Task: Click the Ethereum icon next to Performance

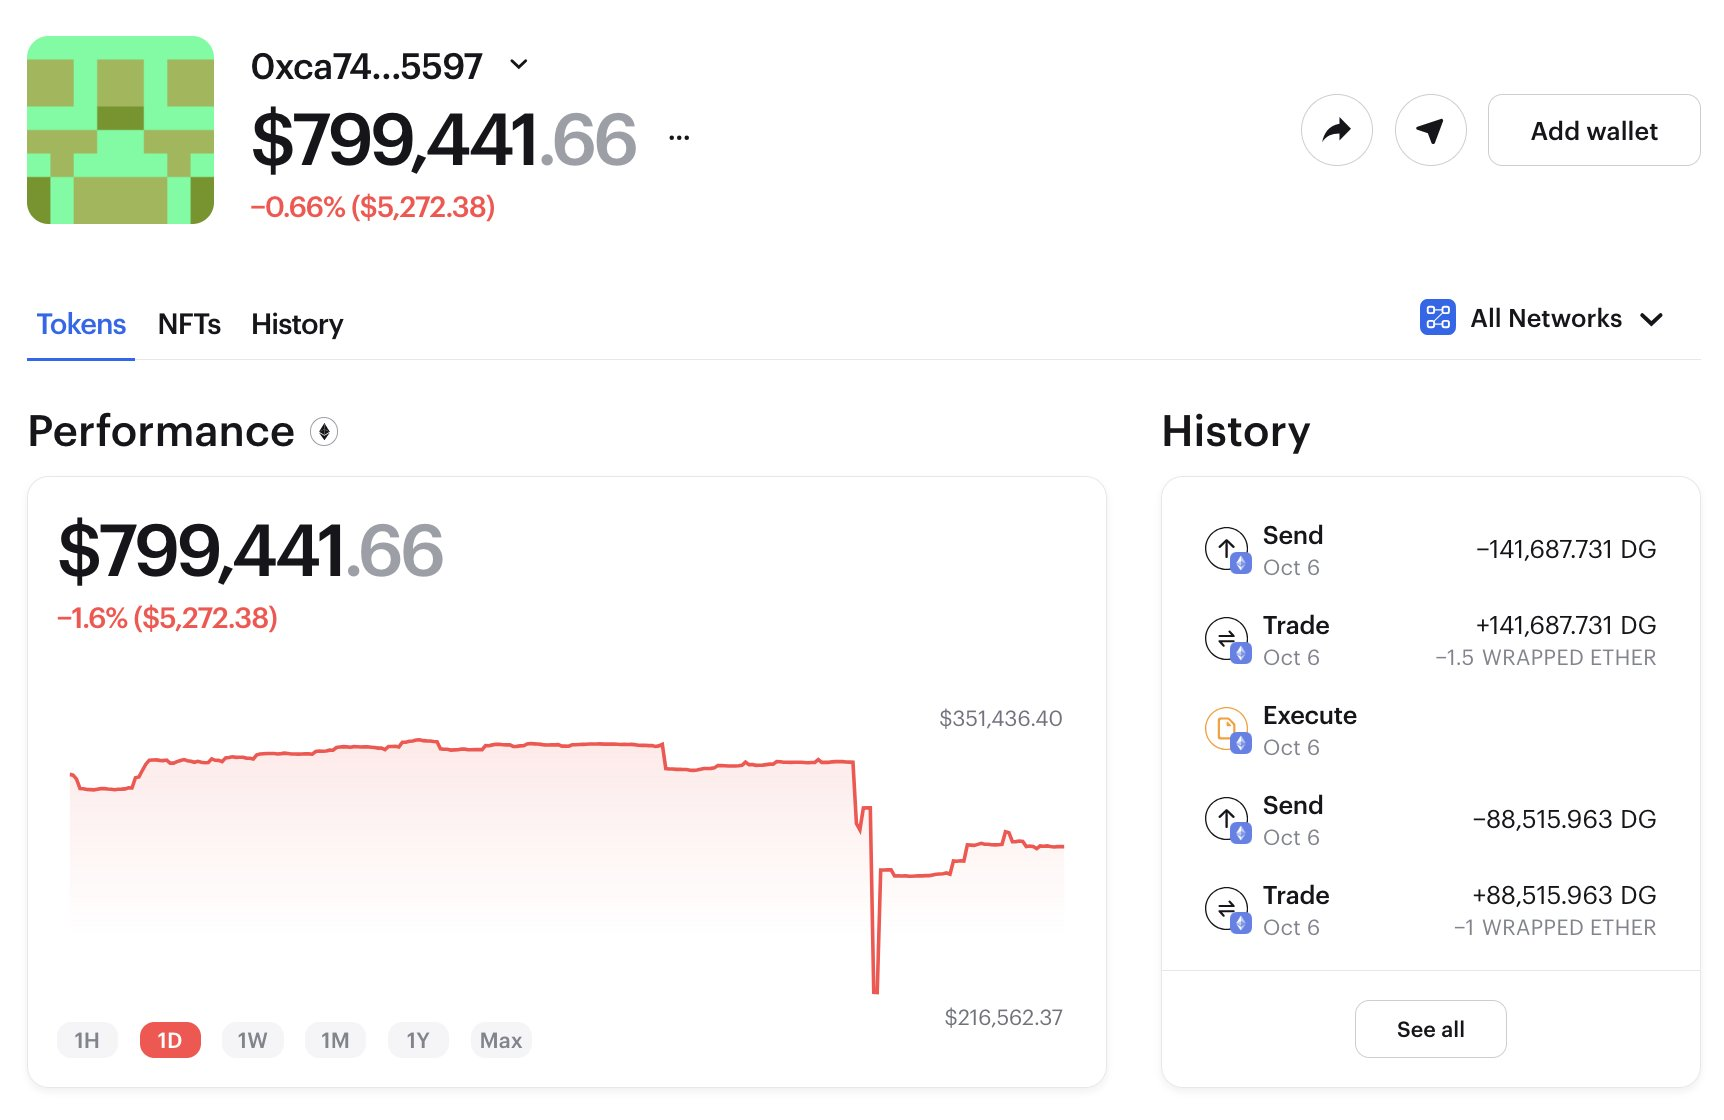Action: pyautogui.click(x=324, y=432)
